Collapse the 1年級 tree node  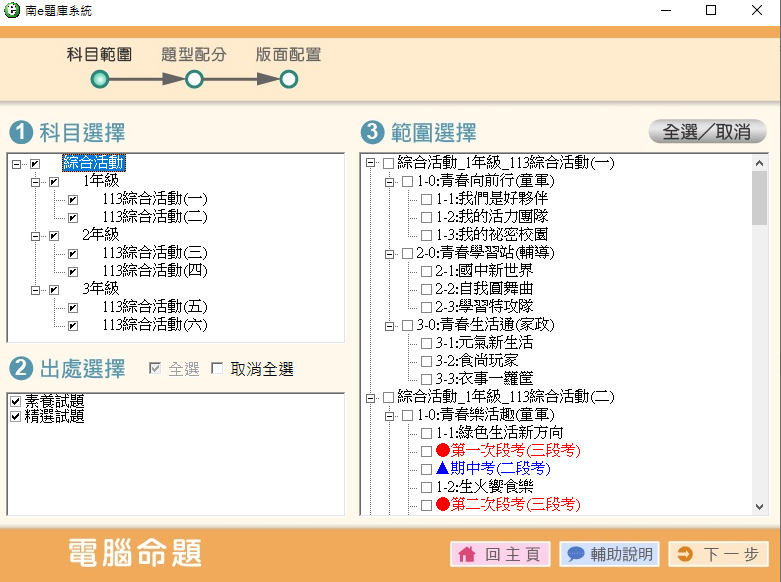tap(35, 181)
